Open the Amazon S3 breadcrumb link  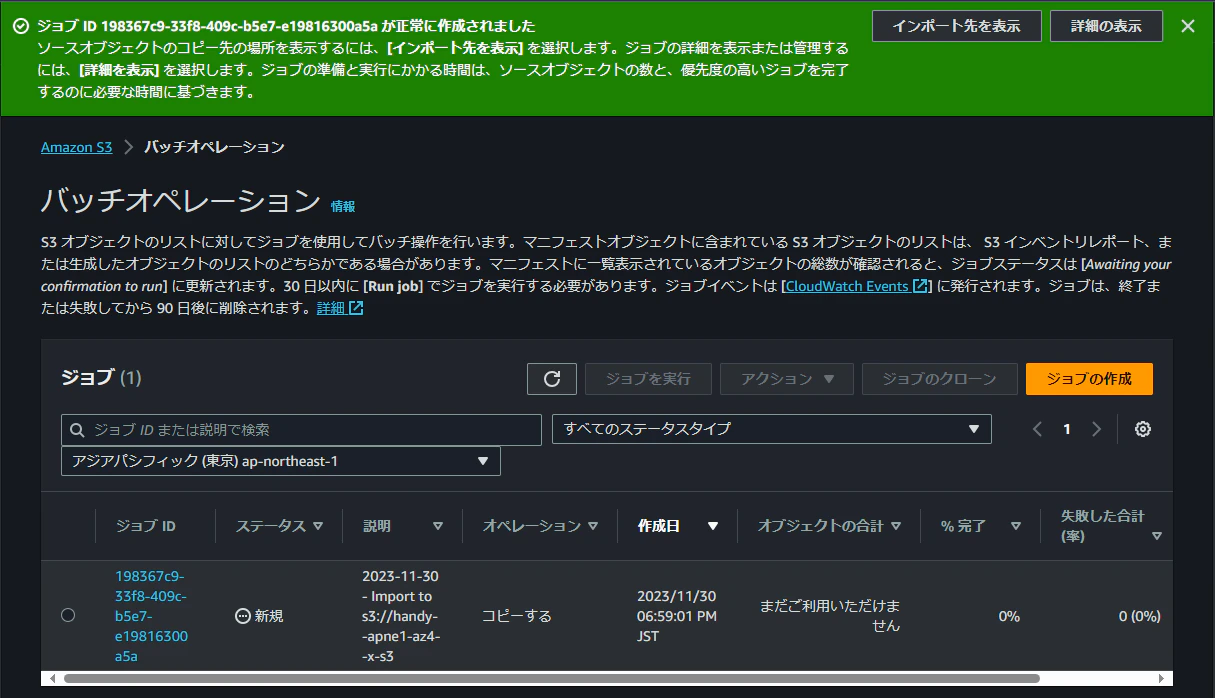[77, 147]
